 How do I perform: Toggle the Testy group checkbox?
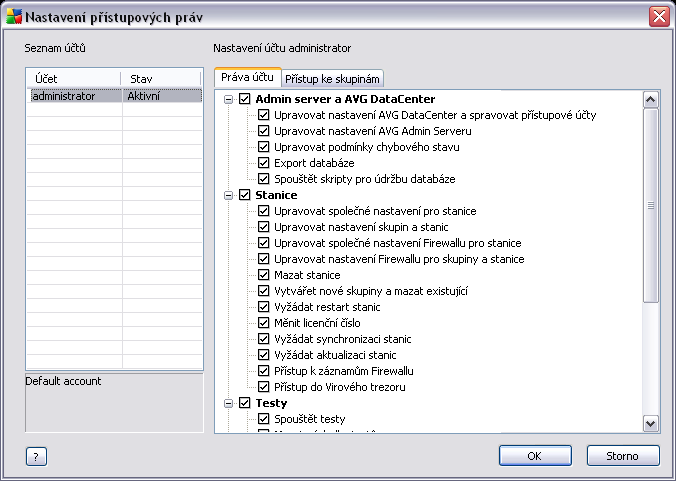tap(244, 403)
